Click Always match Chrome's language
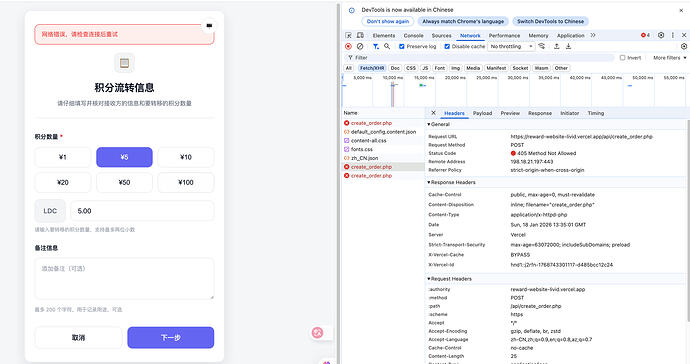Image resolution: width=690 pixels, height=364 pixels. 463,21
